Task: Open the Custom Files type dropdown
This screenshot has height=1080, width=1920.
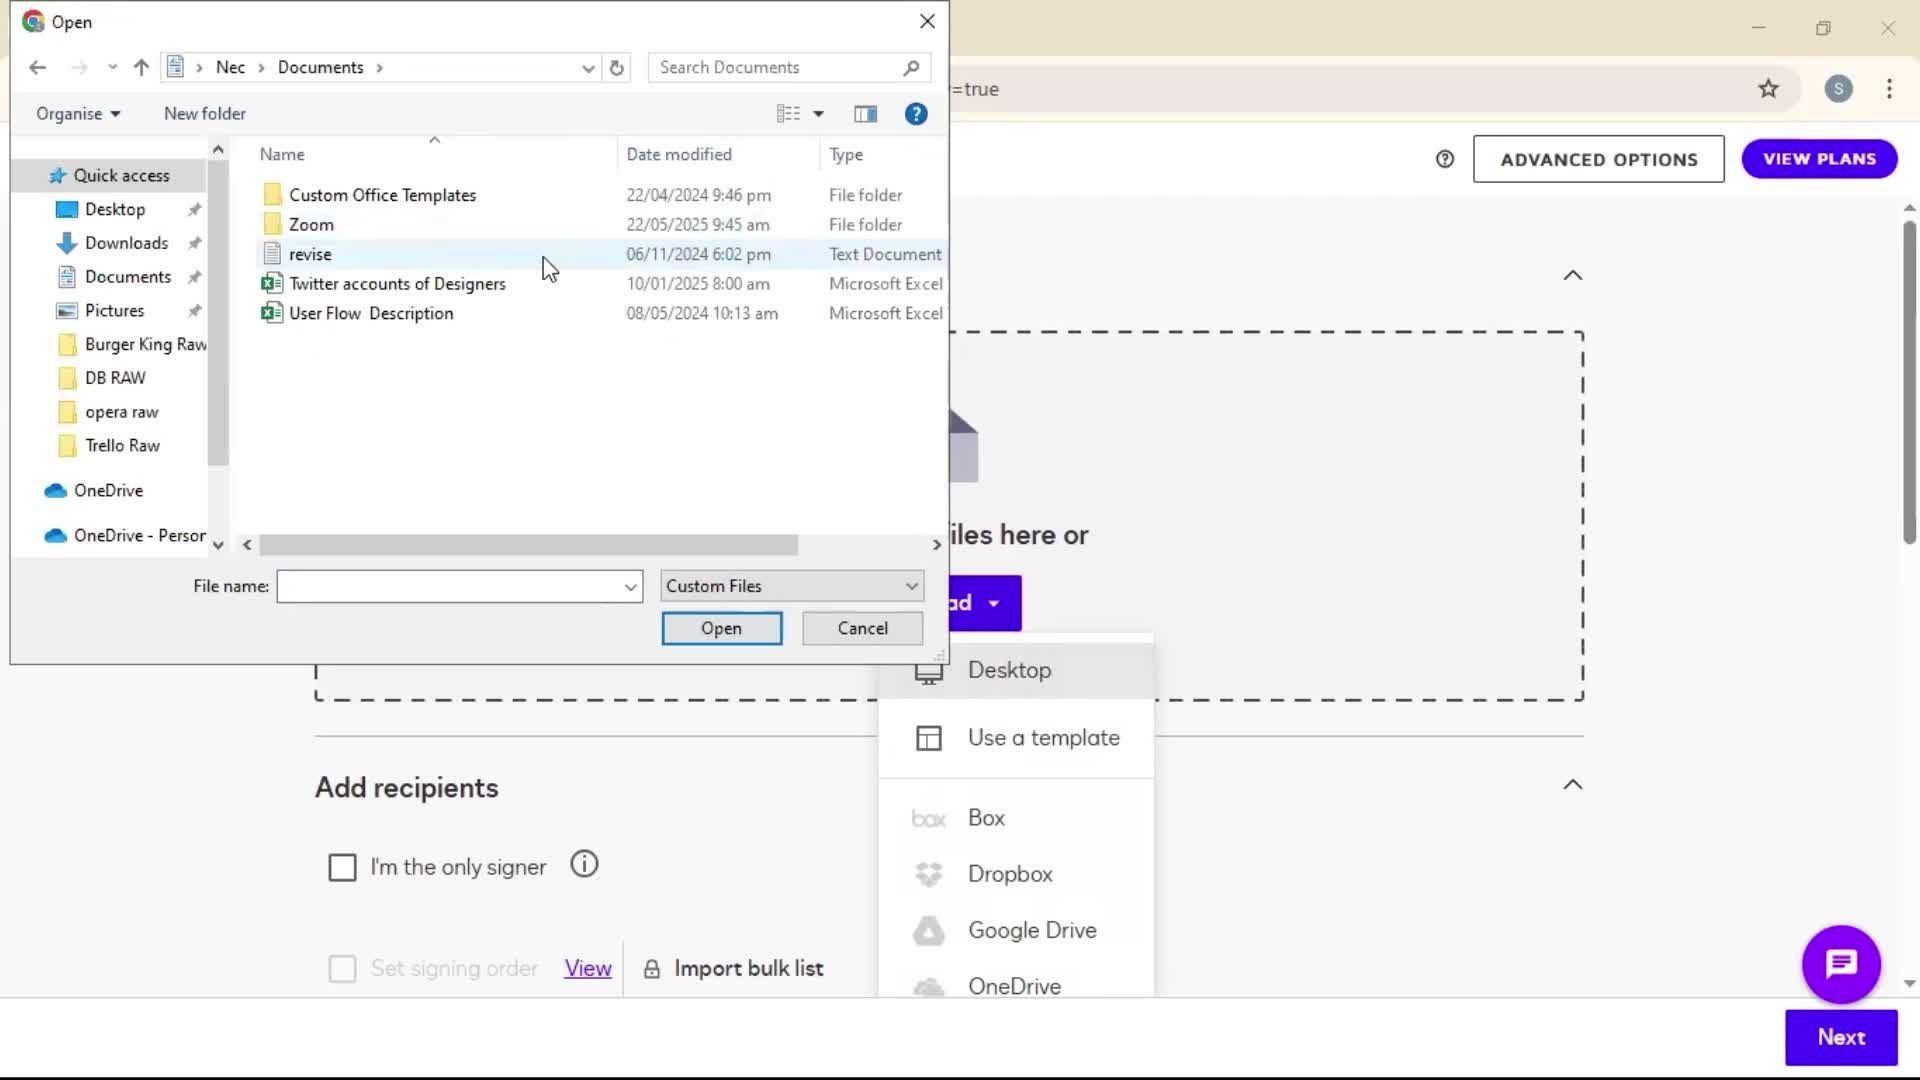Action: [792, 586]
